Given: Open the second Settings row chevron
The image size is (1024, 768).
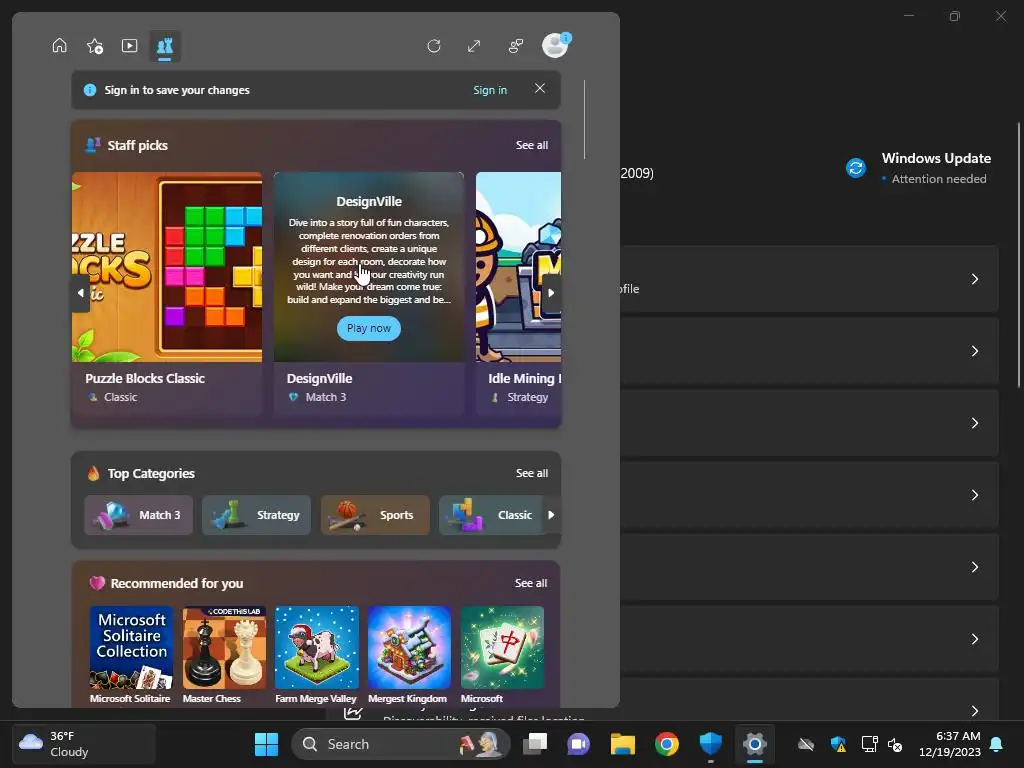Looking at the screenshot, I should pos(974,351).
